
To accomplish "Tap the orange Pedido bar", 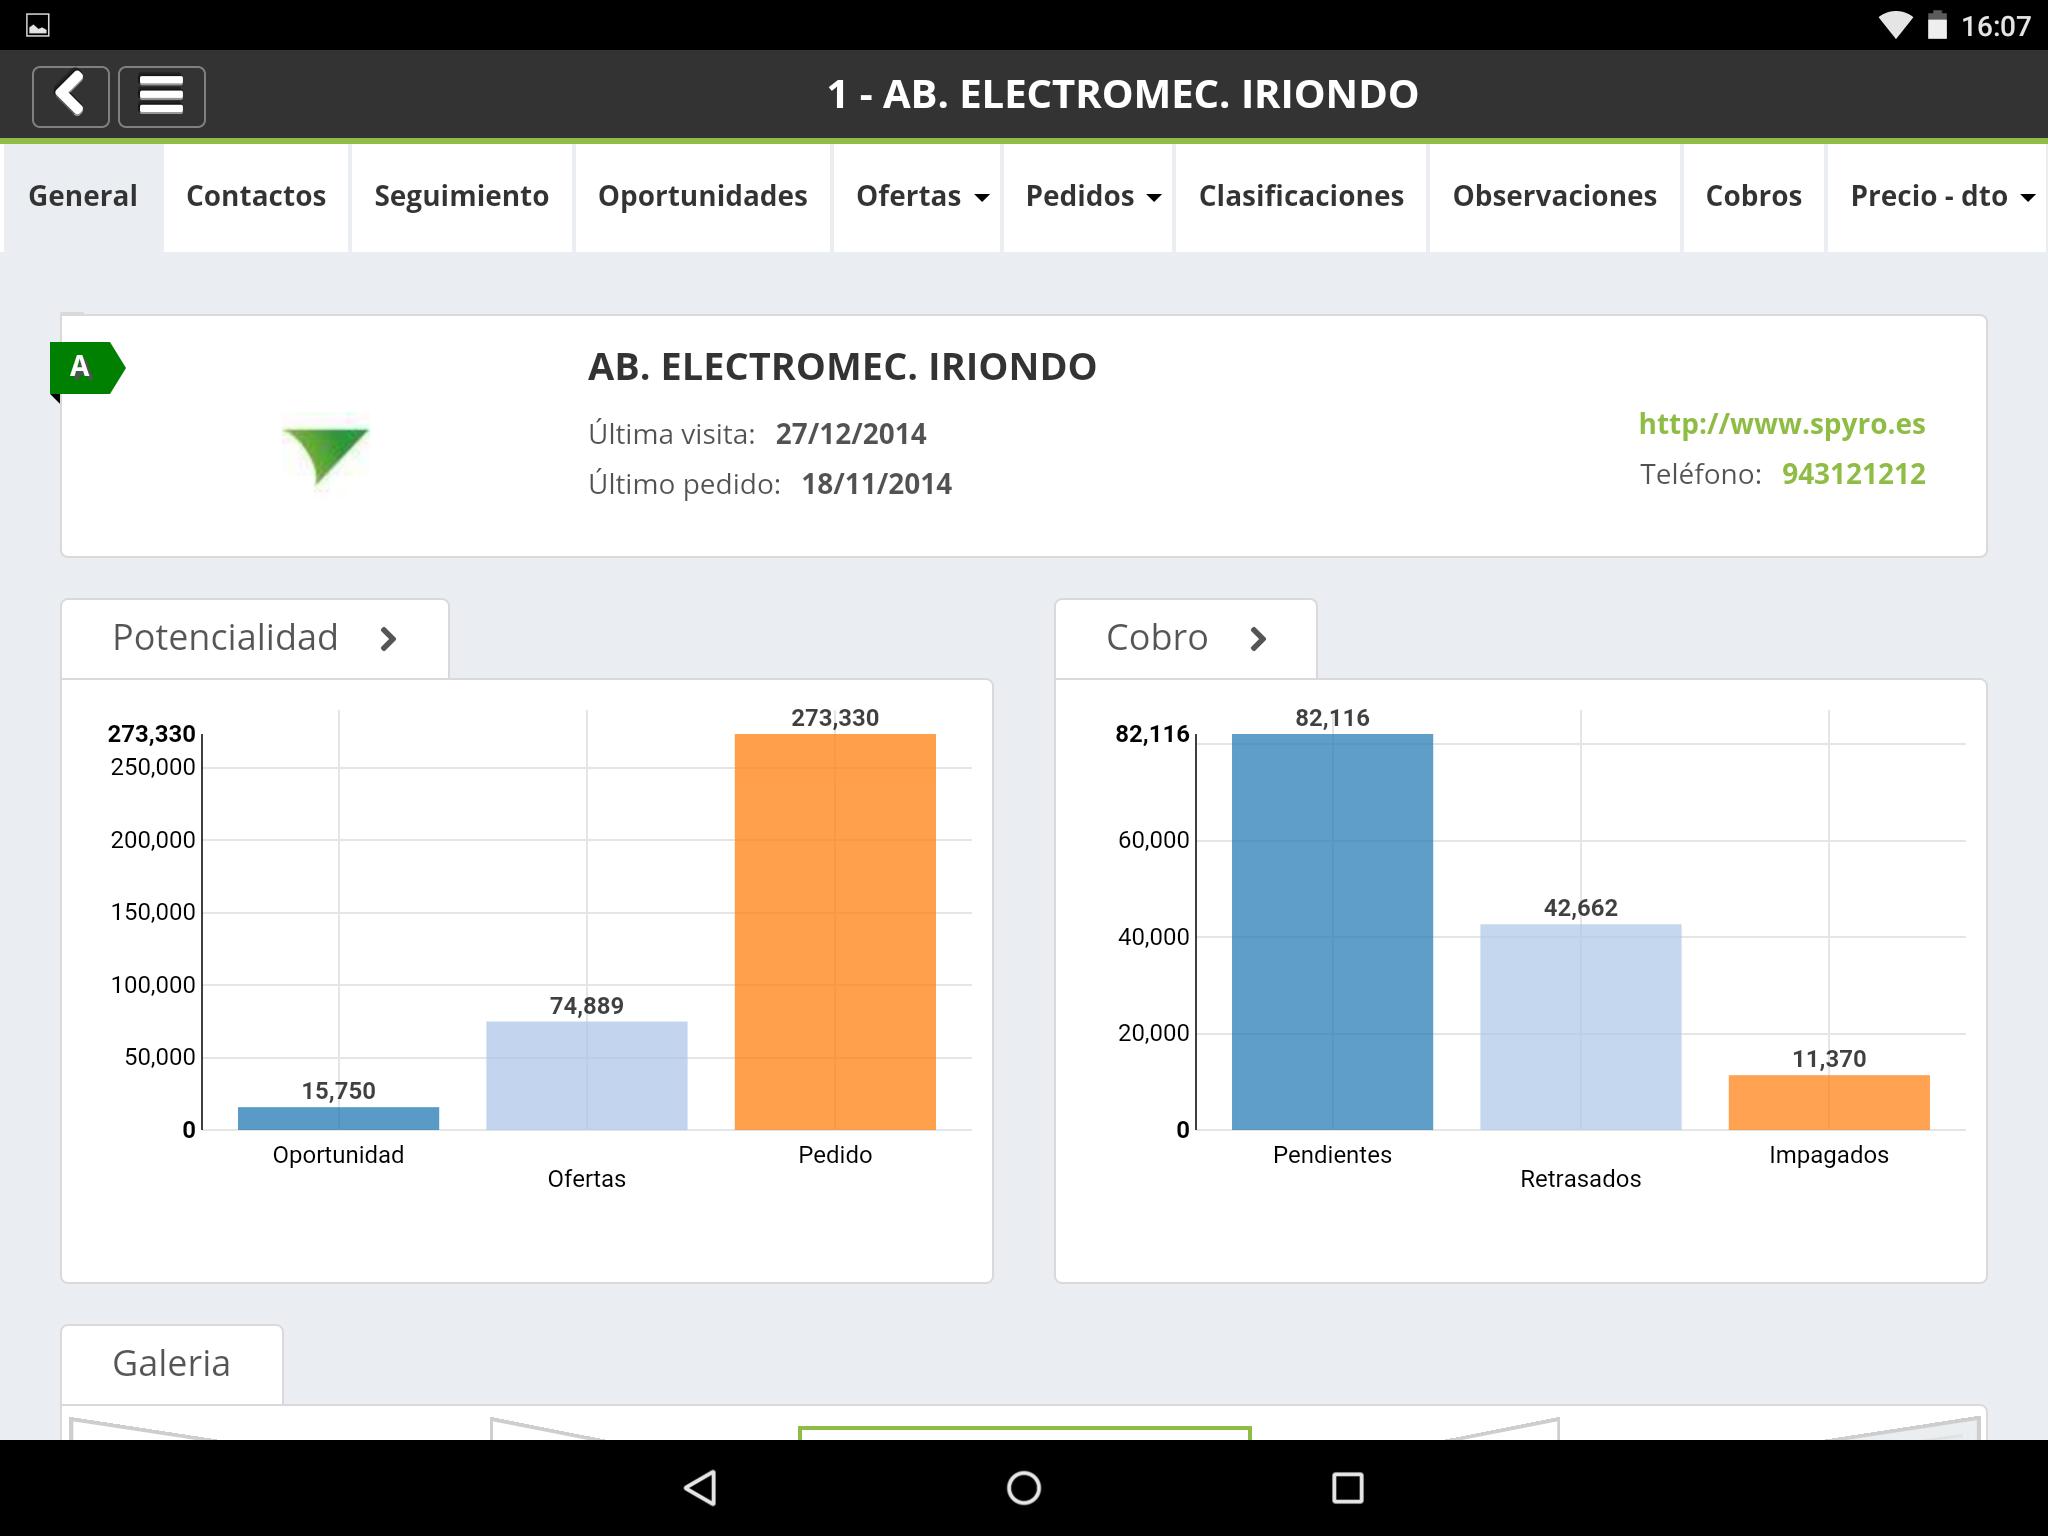I will [835, 931].
